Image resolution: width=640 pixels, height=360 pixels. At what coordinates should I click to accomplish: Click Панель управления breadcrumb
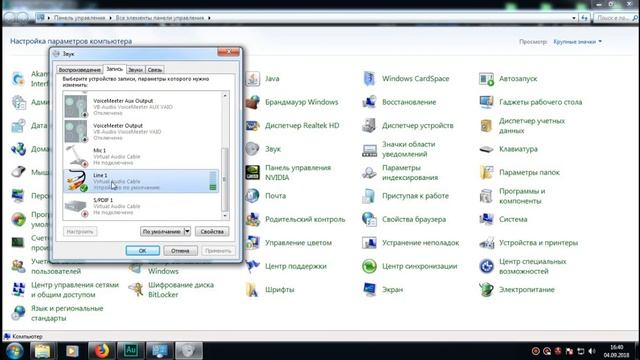[80, 18]
